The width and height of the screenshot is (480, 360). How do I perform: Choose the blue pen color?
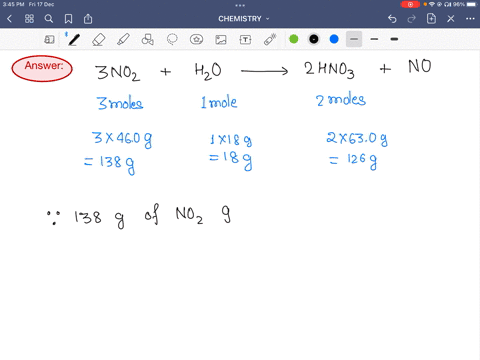click(334, 39)
